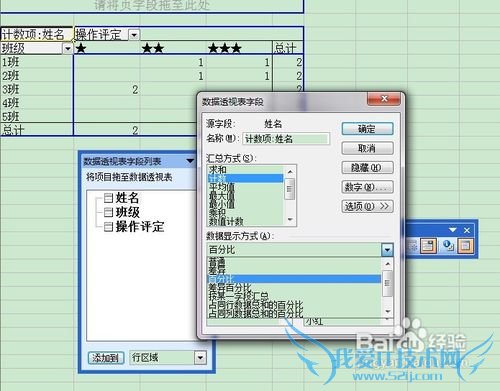
Task: Open the PivotTable toolbar options arrow
Action: 453,230
